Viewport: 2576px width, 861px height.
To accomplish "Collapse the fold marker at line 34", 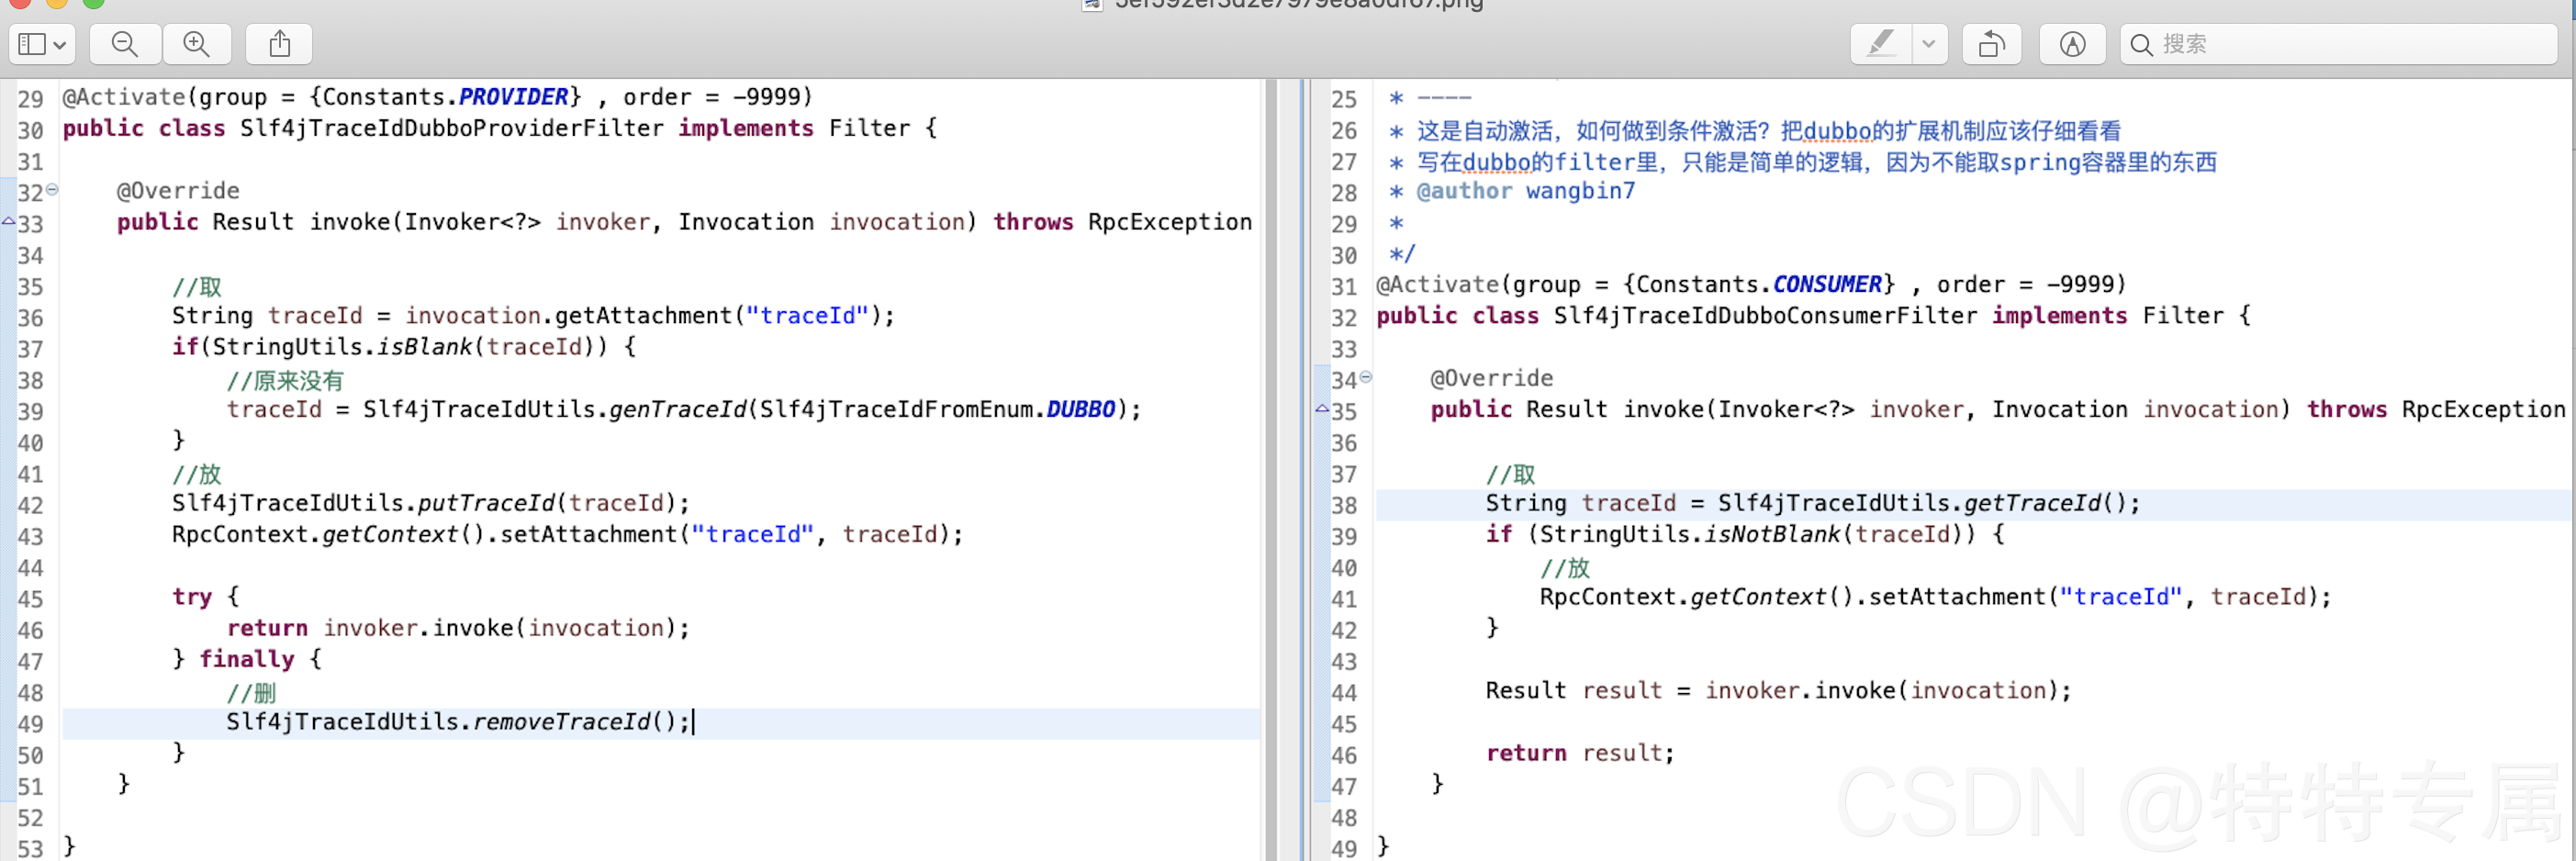I will point(1366,377).
